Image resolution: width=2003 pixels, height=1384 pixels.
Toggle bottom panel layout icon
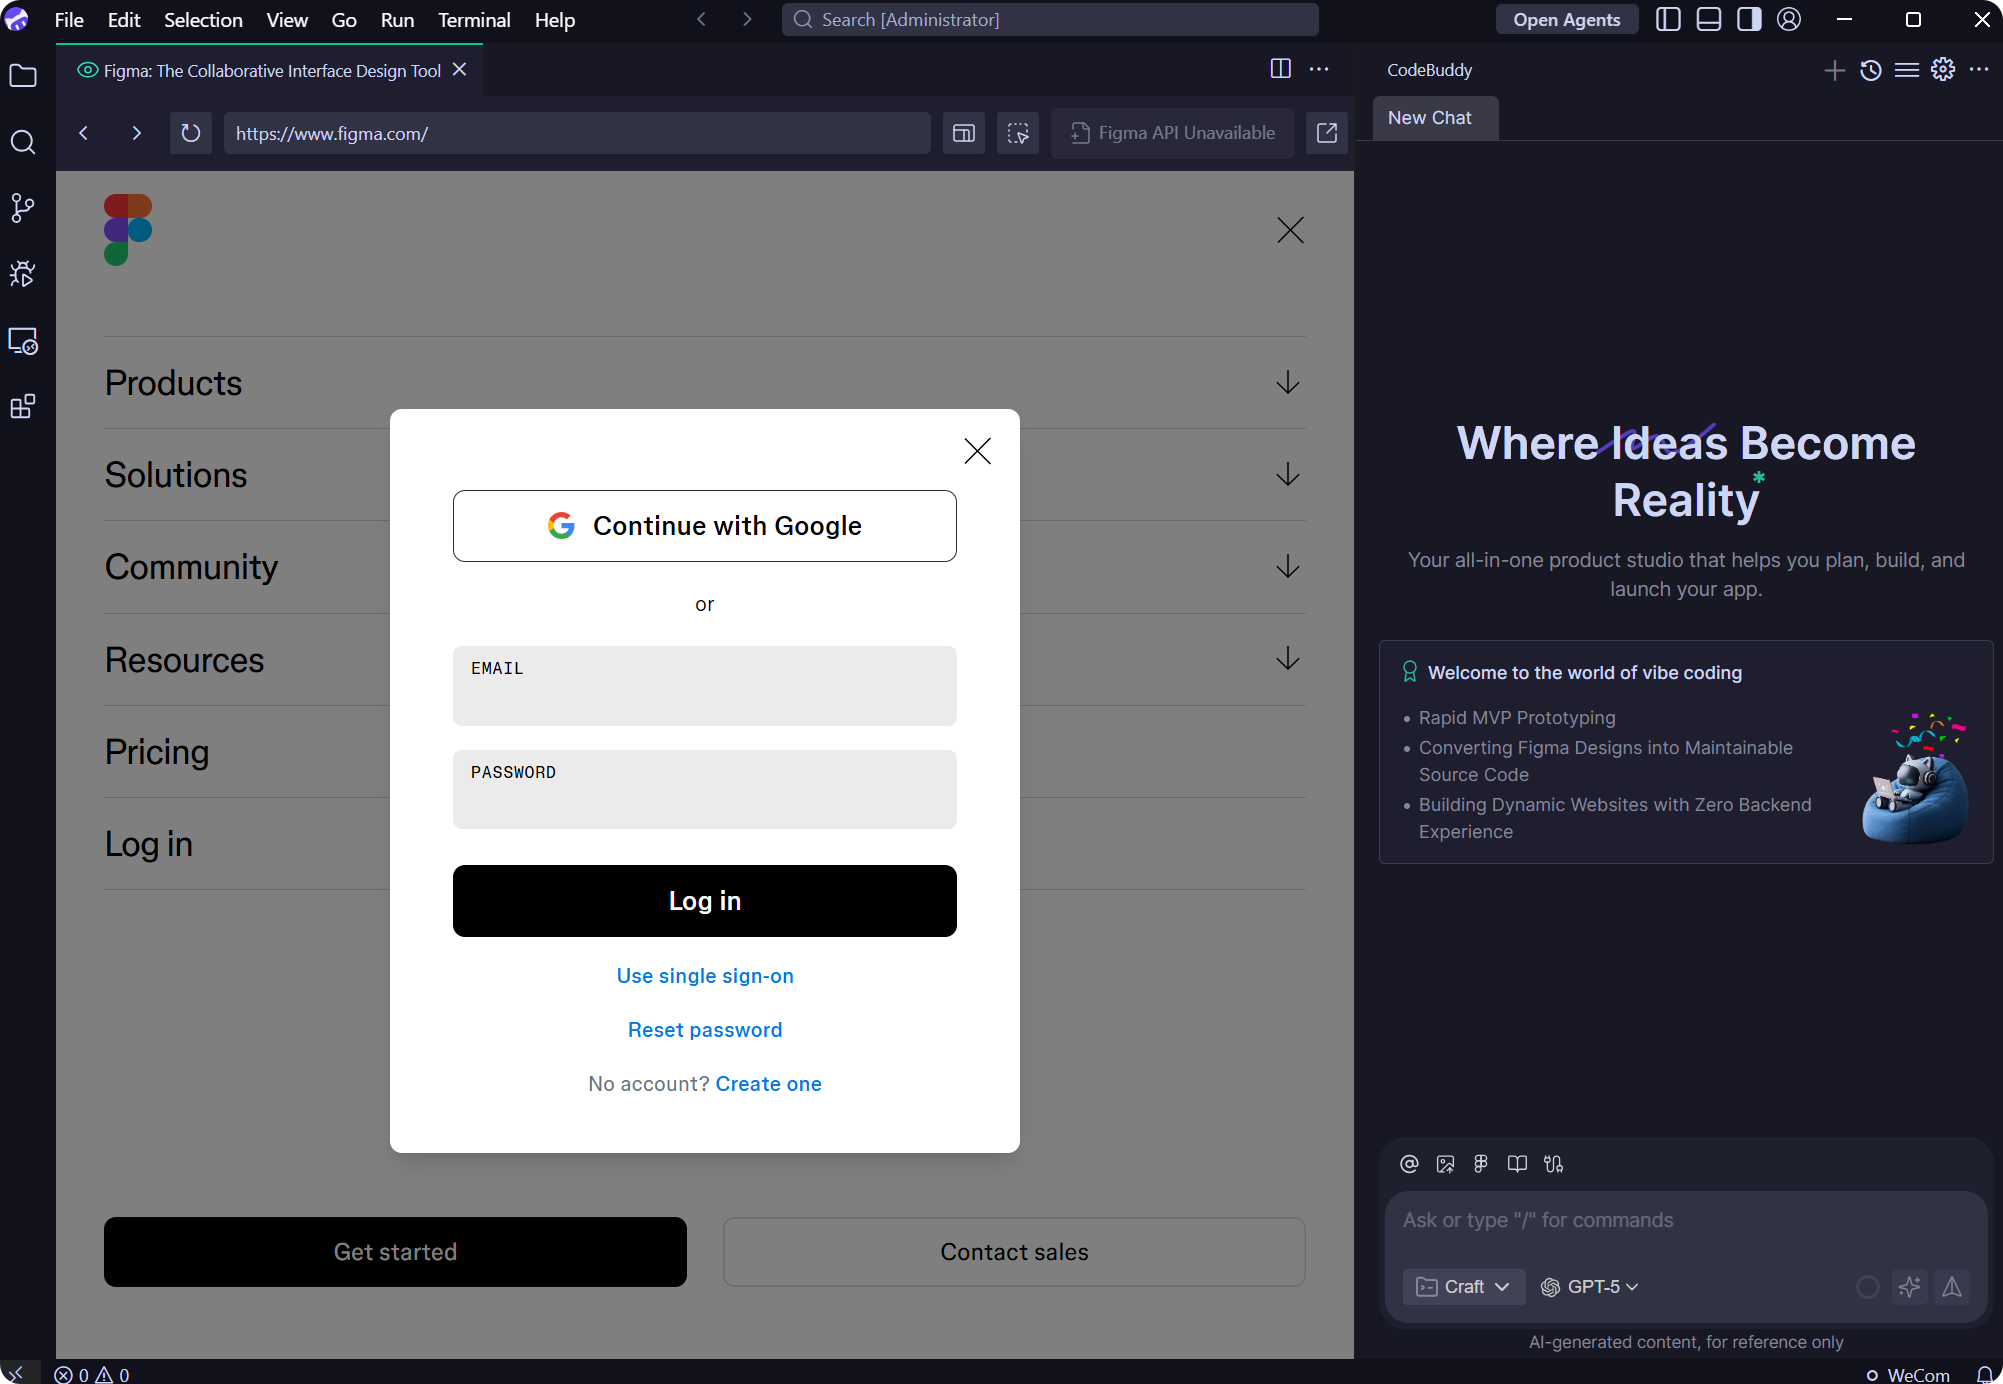1709,19
